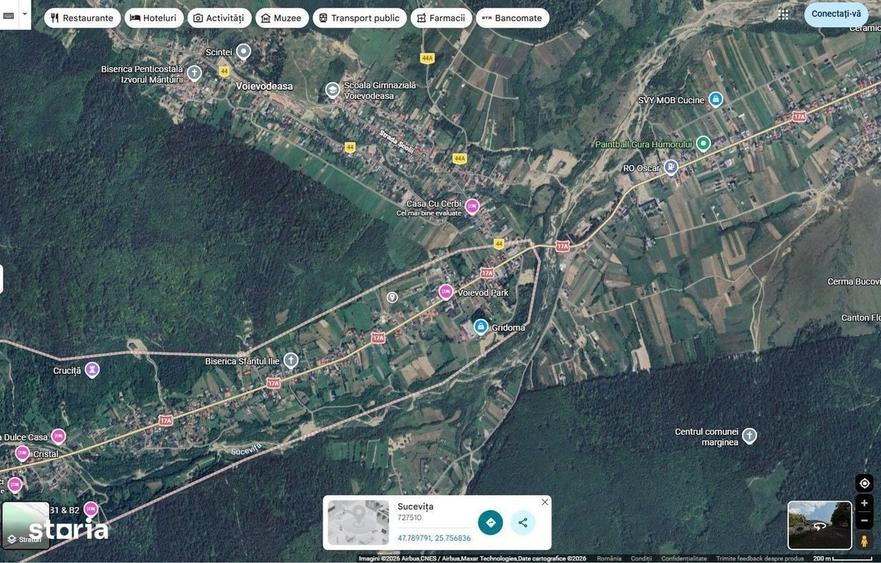Show Farmacii on the map
The width and height of the screenshot is (881, 563).
click(441, 18)
